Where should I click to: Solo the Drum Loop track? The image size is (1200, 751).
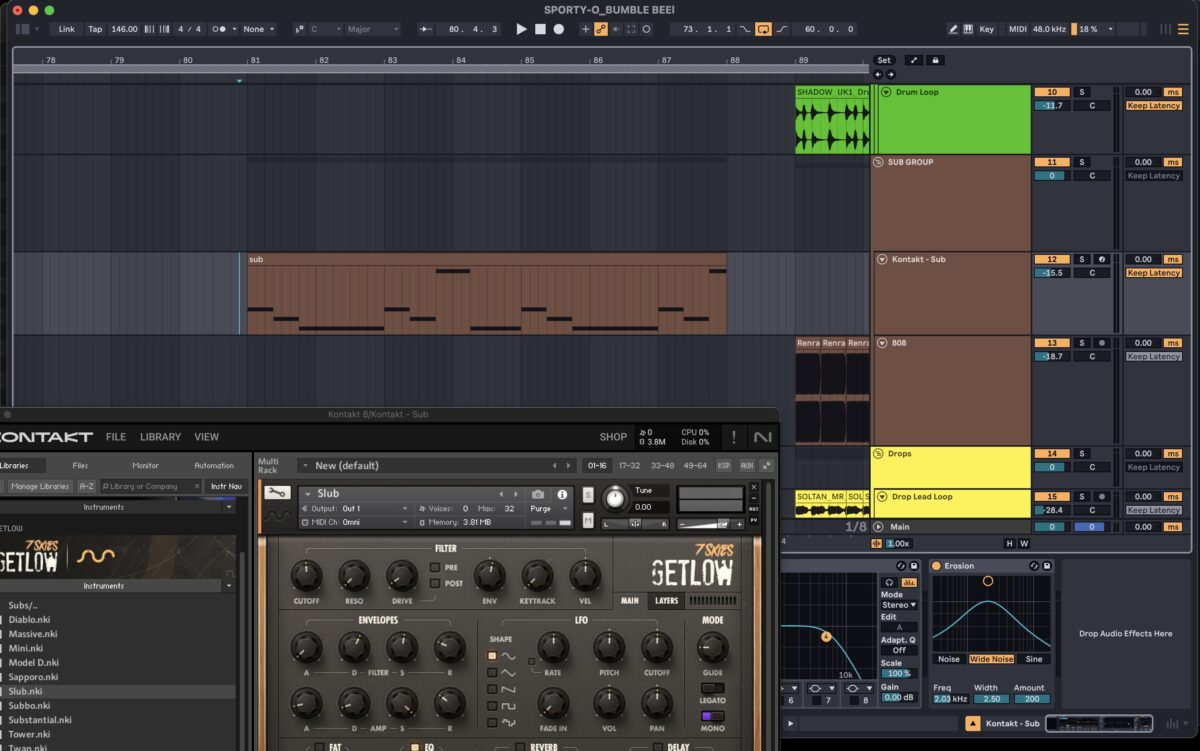(x=1081, y=92)
